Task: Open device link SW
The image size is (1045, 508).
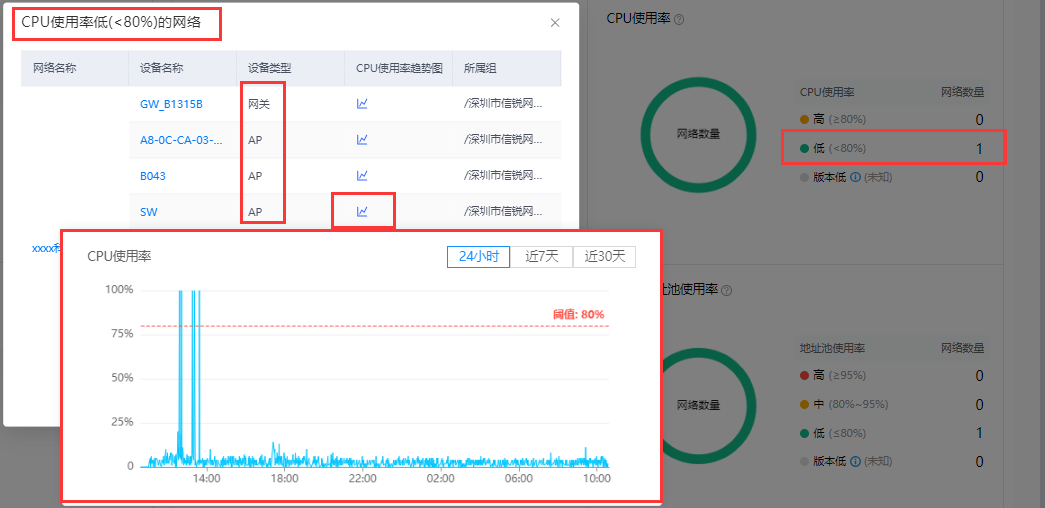Action: point(149,212)
